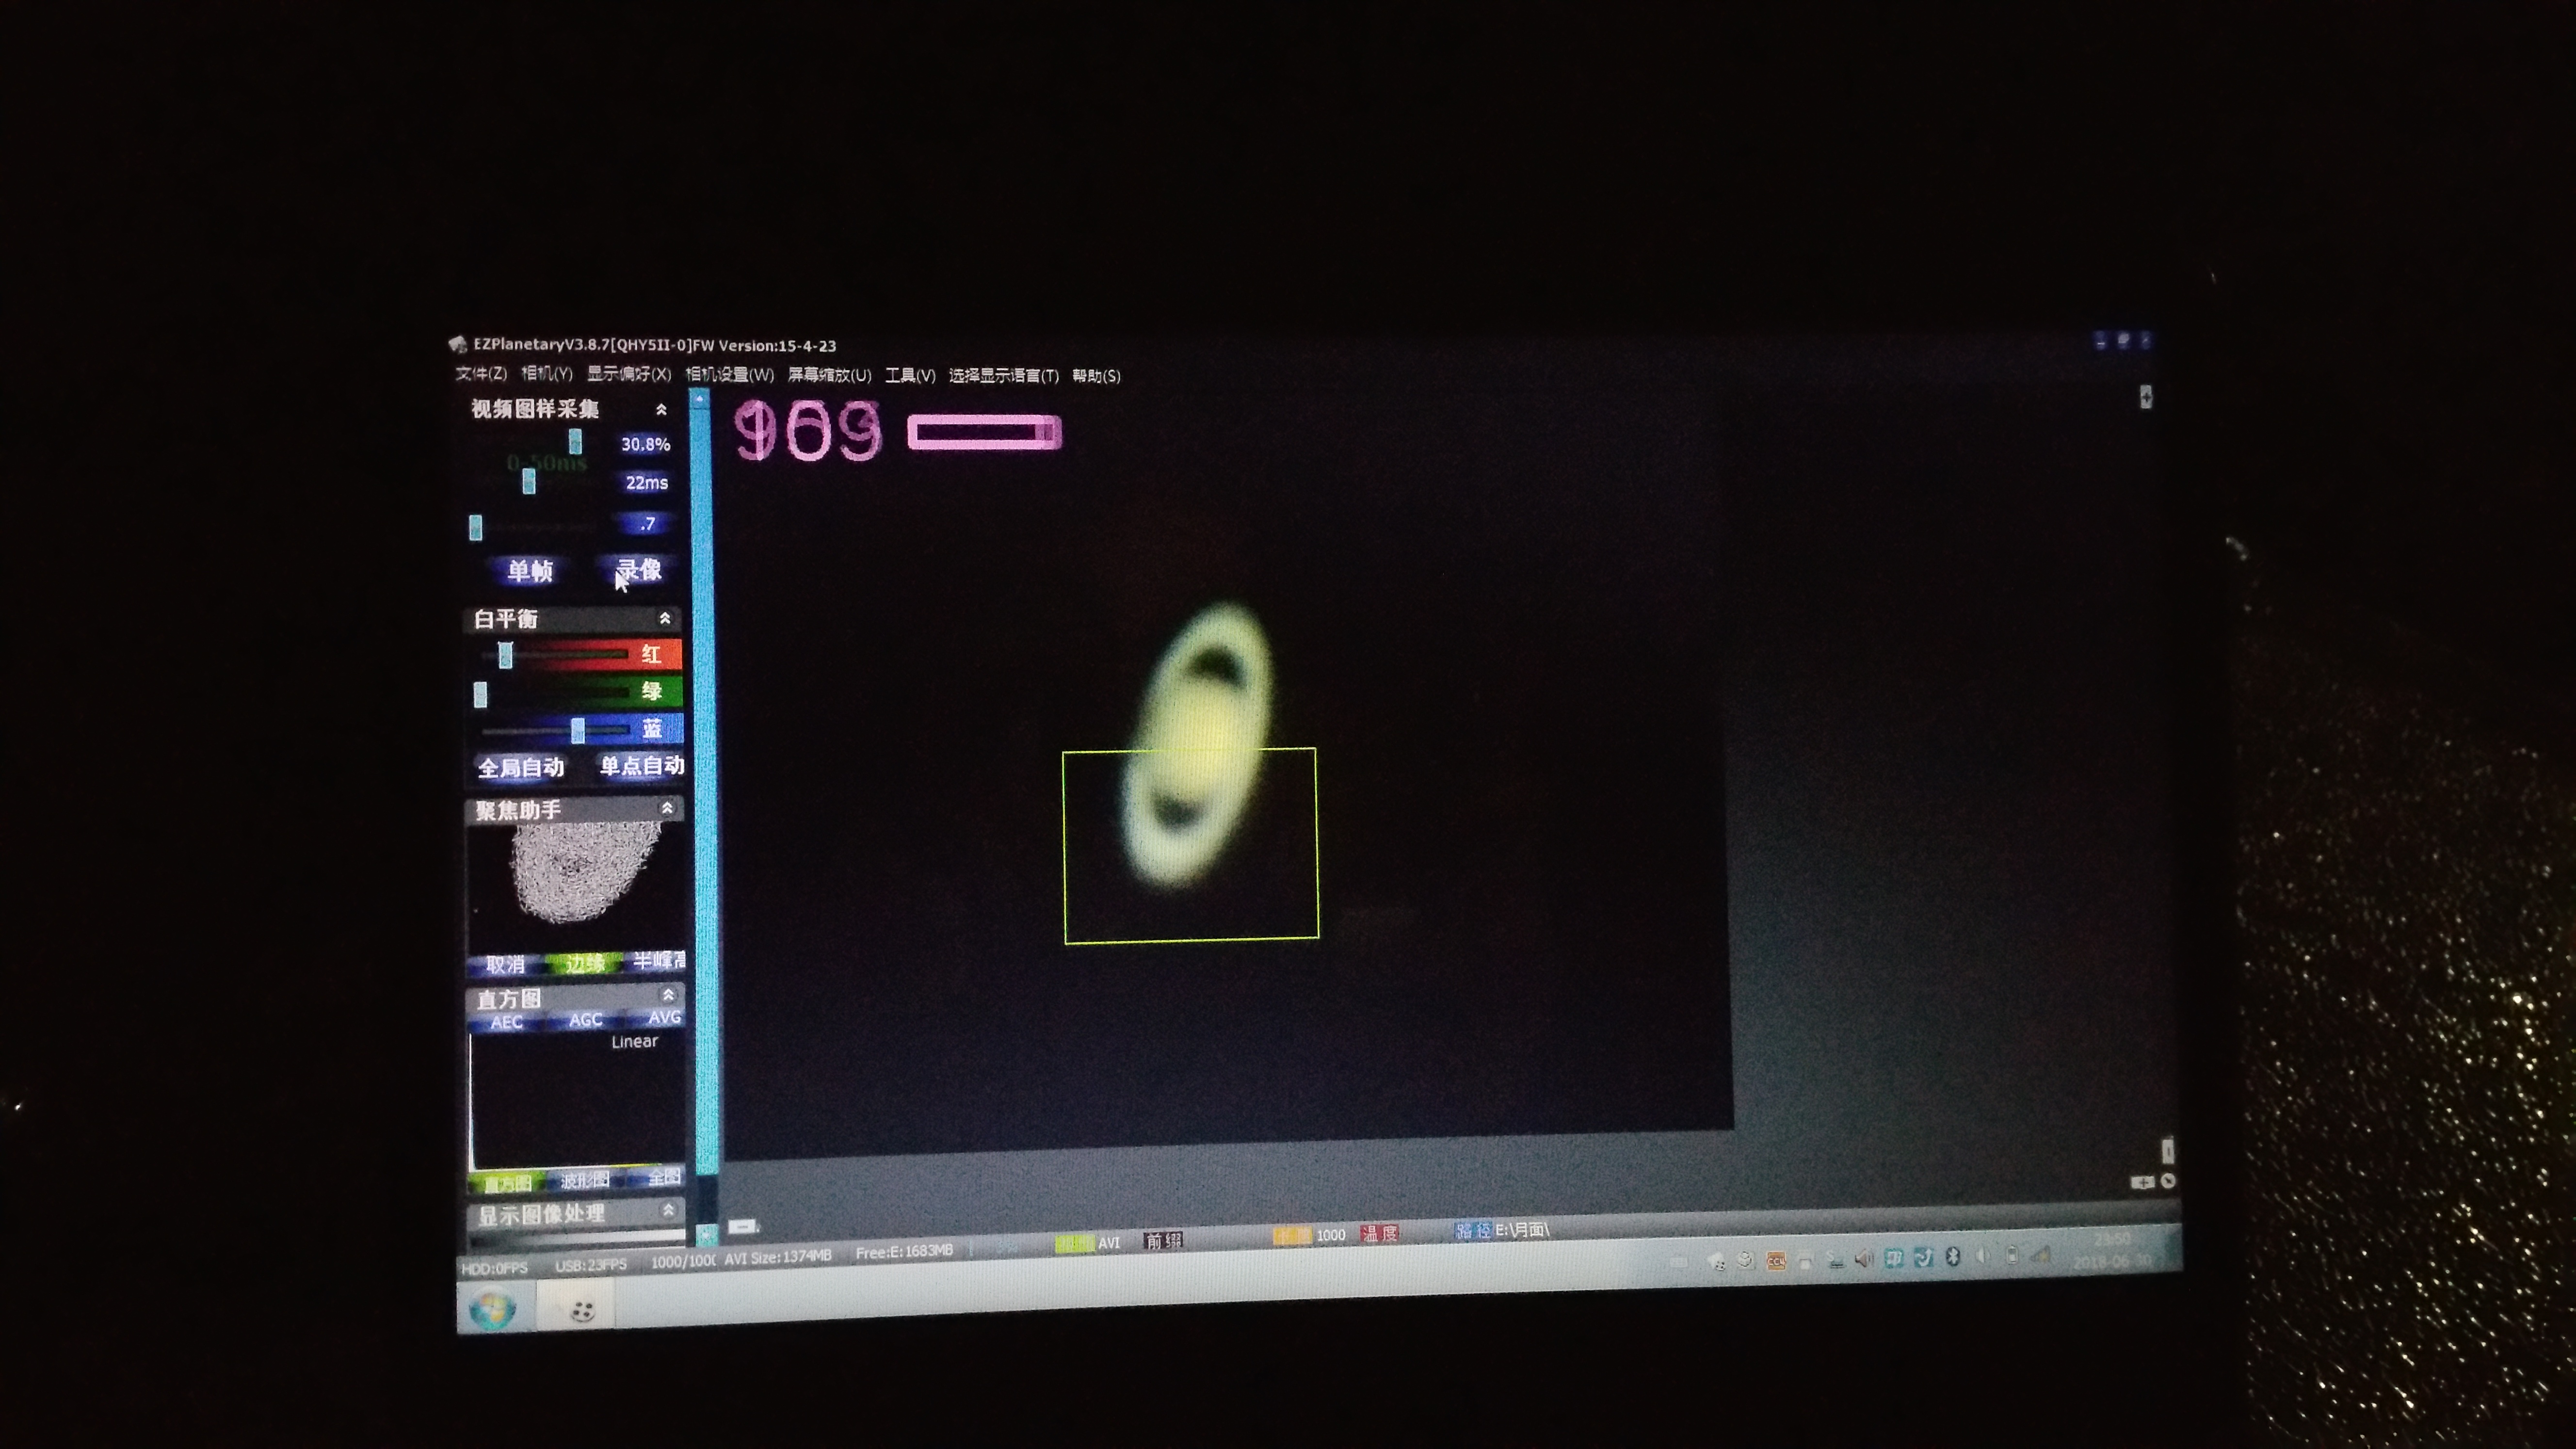This screenshot has height=1449, width=2576.
Task: Click the 前缀 filename prefix label
Action: point(1163,1241)
